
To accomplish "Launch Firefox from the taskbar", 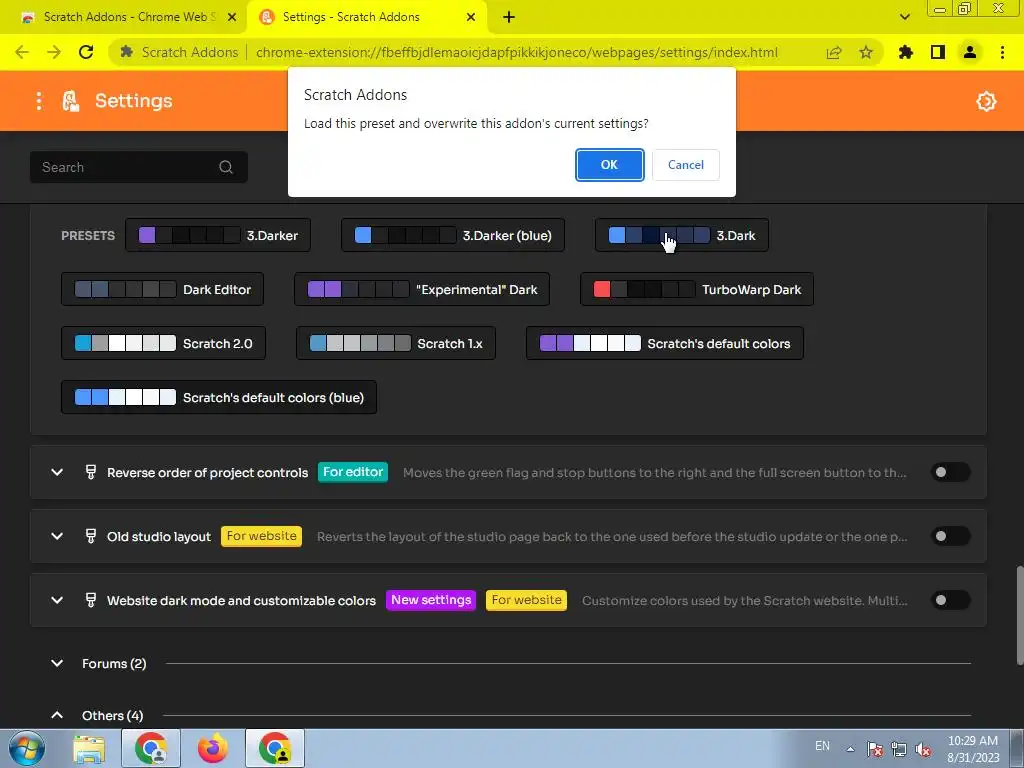I will (x=213, y=748).
